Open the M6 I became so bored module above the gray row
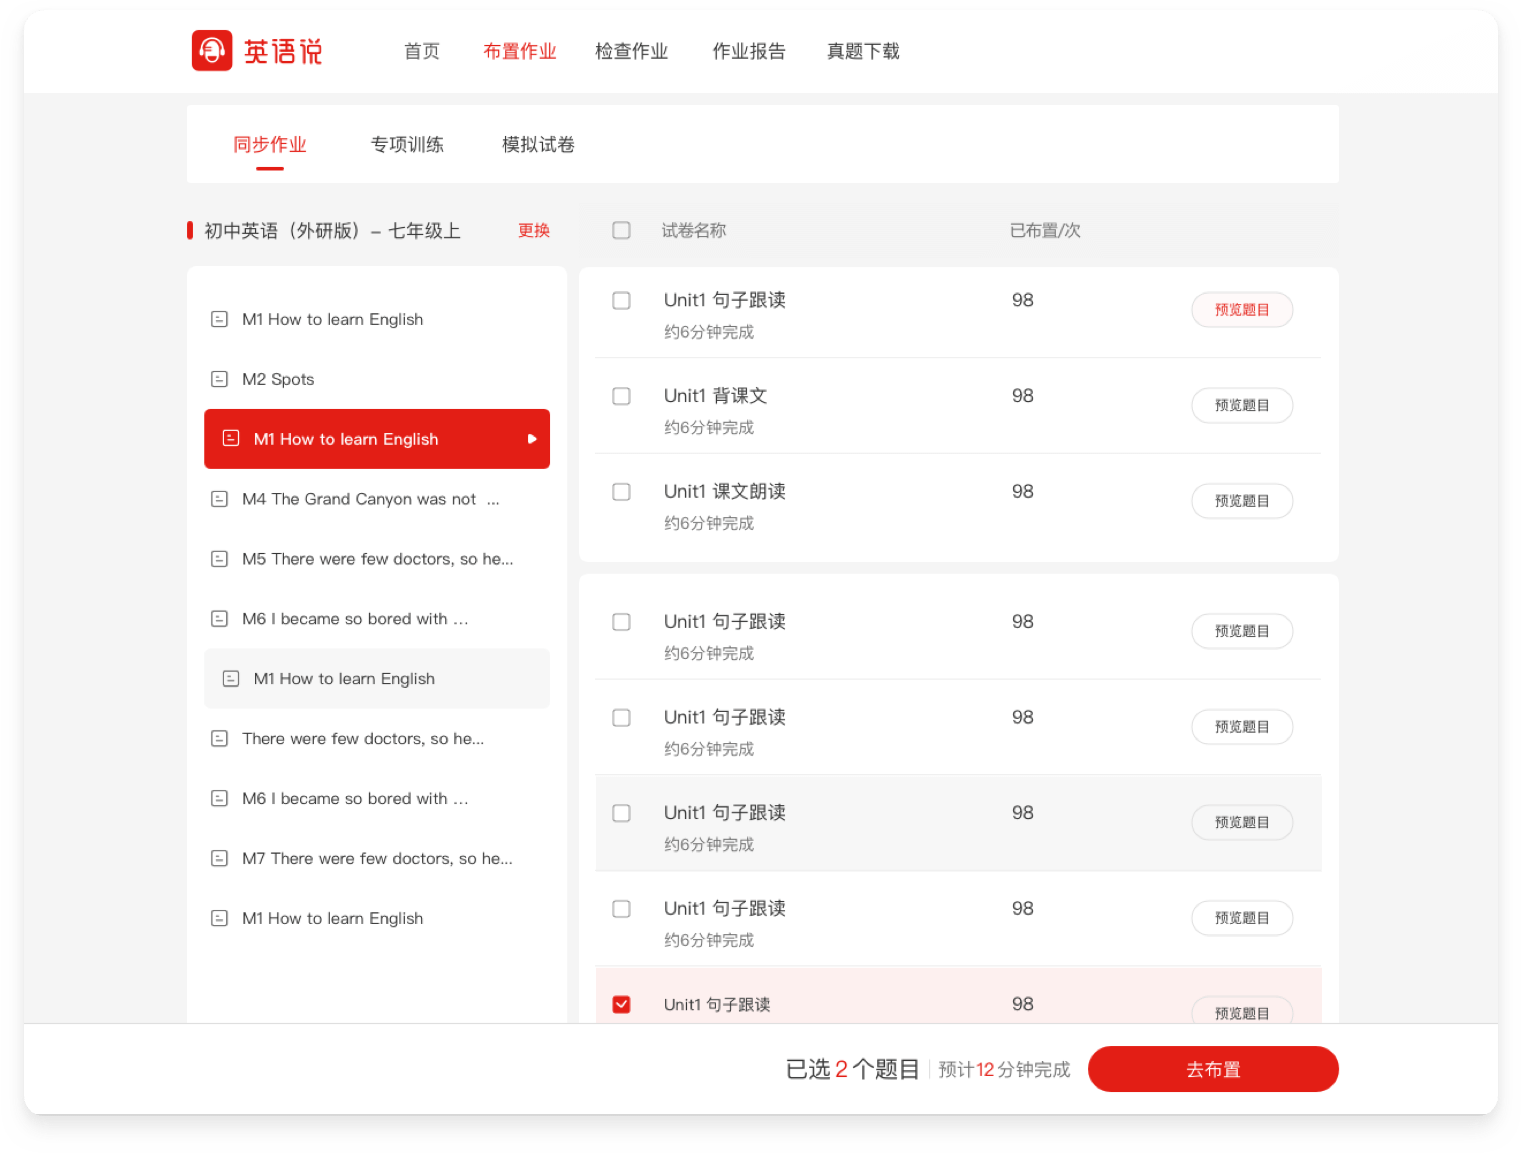 (x=355, y=619)
